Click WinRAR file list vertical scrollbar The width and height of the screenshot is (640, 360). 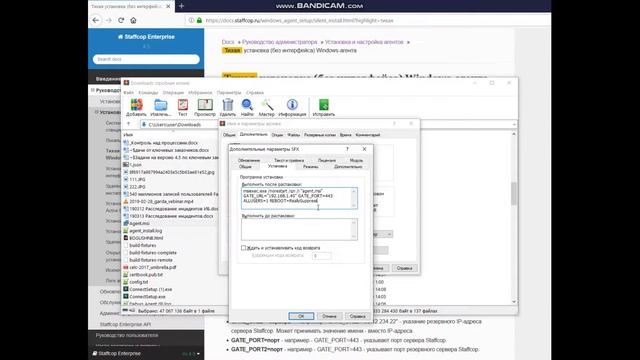[x=514, y=218]
